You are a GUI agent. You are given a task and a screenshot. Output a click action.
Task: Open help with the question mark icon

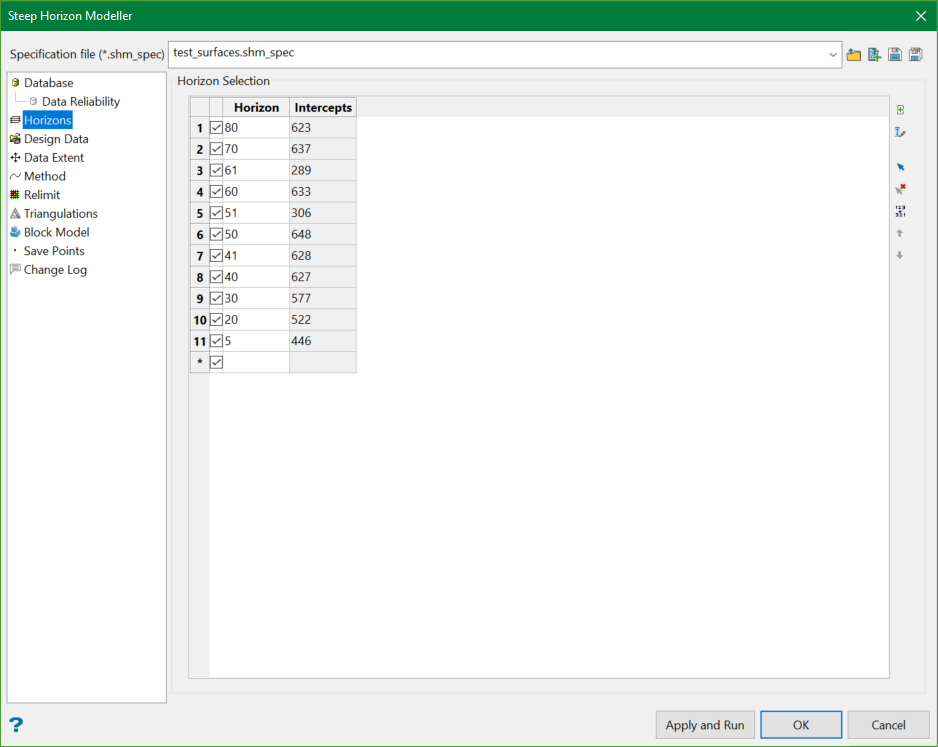click(16, 725)
